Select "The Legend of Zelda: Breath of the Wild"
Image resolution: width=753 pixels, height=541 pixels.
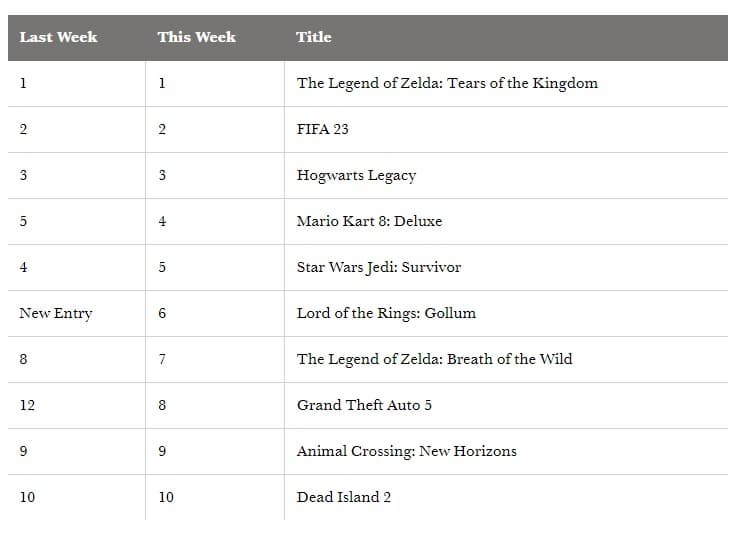[x=434, y=359]
